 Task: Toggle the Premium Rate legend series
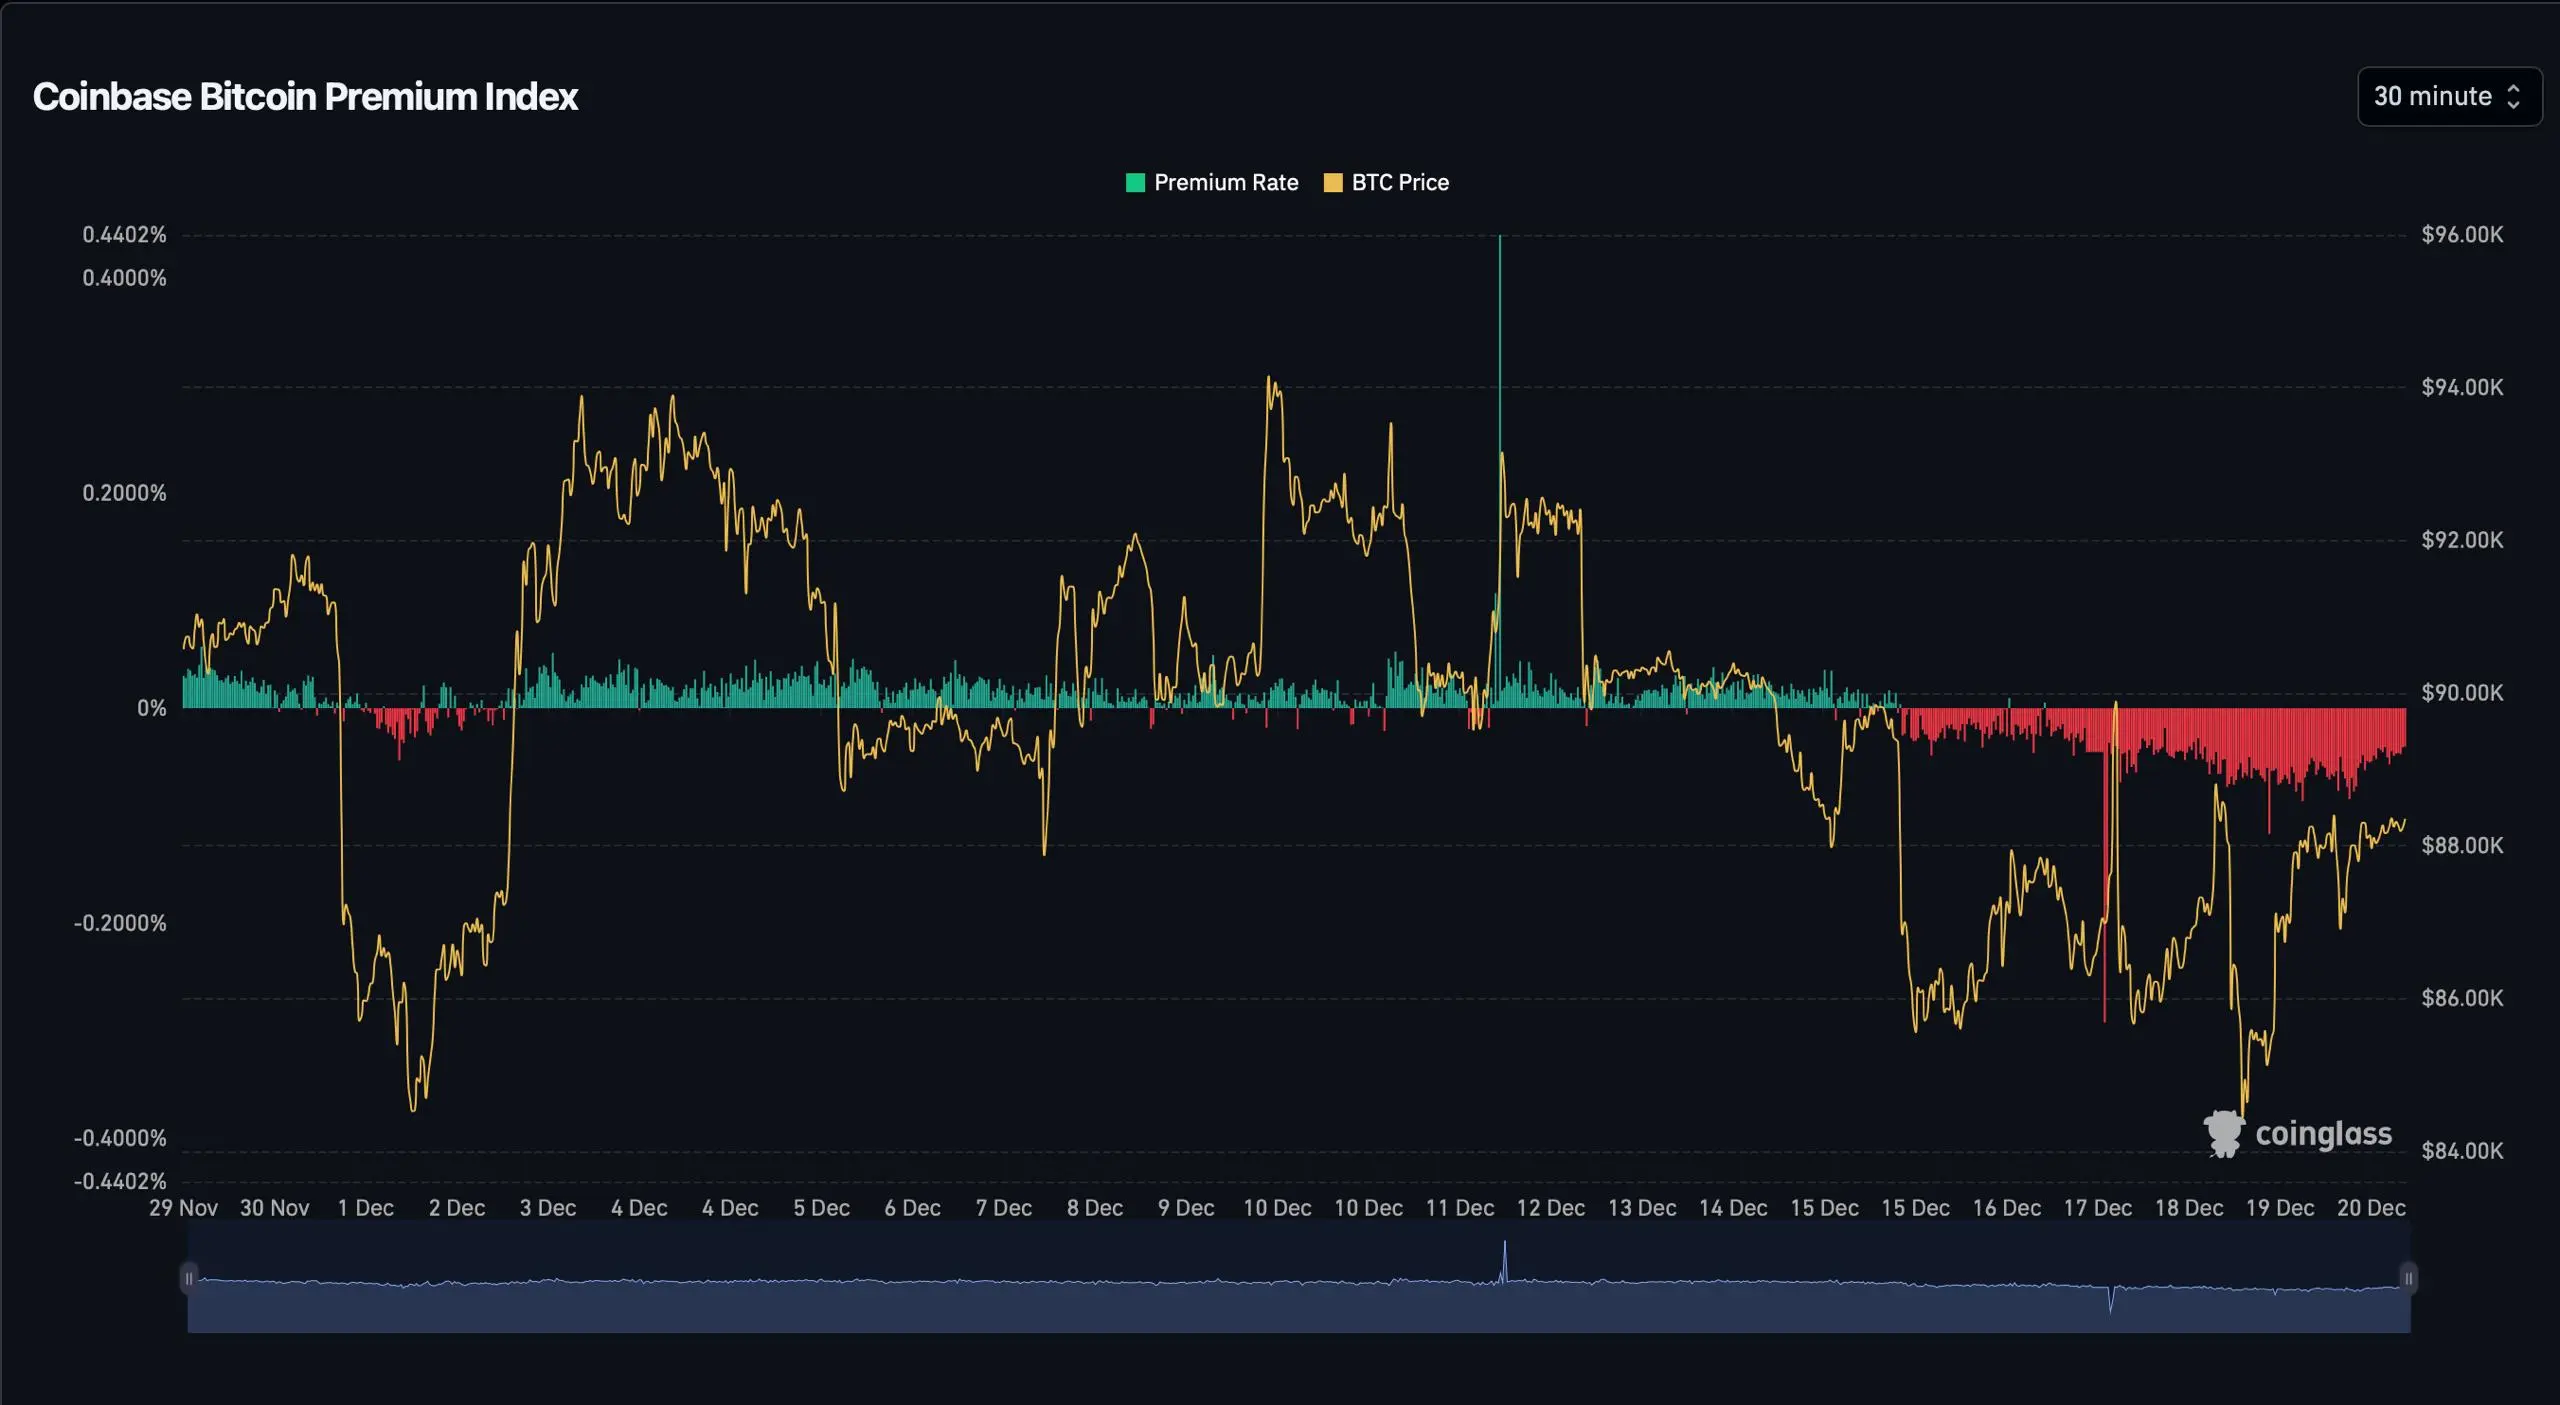(1225, 182)
